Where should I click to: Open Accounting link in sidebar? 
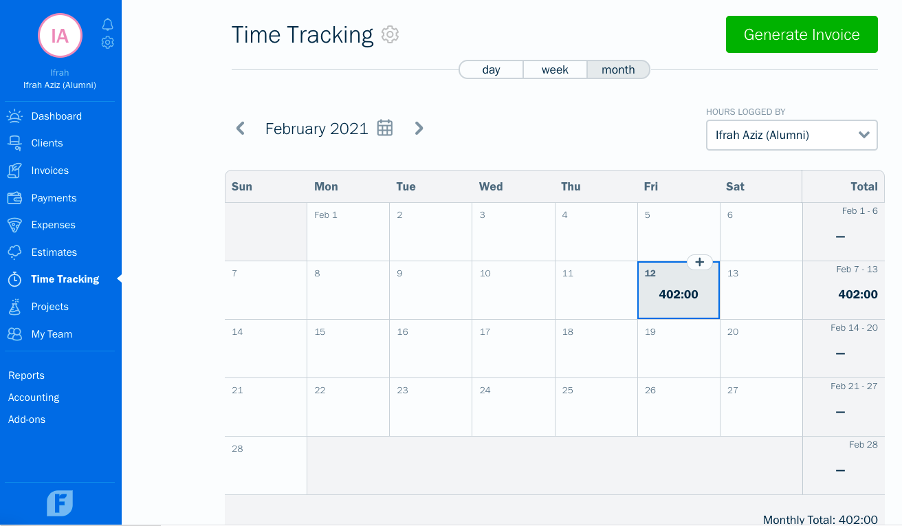point(33,398)
